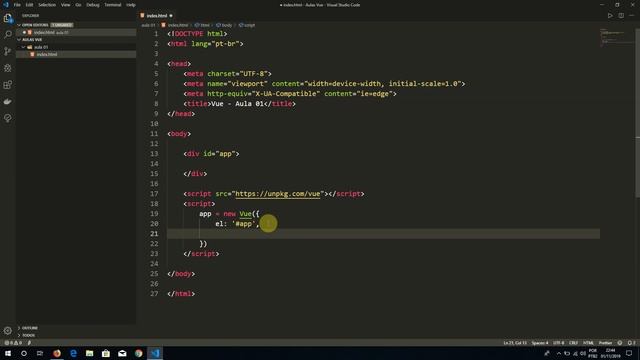Open the Source Control view
Image resolution: width=640 pixels, height=360 pixels.
(8, 51)
